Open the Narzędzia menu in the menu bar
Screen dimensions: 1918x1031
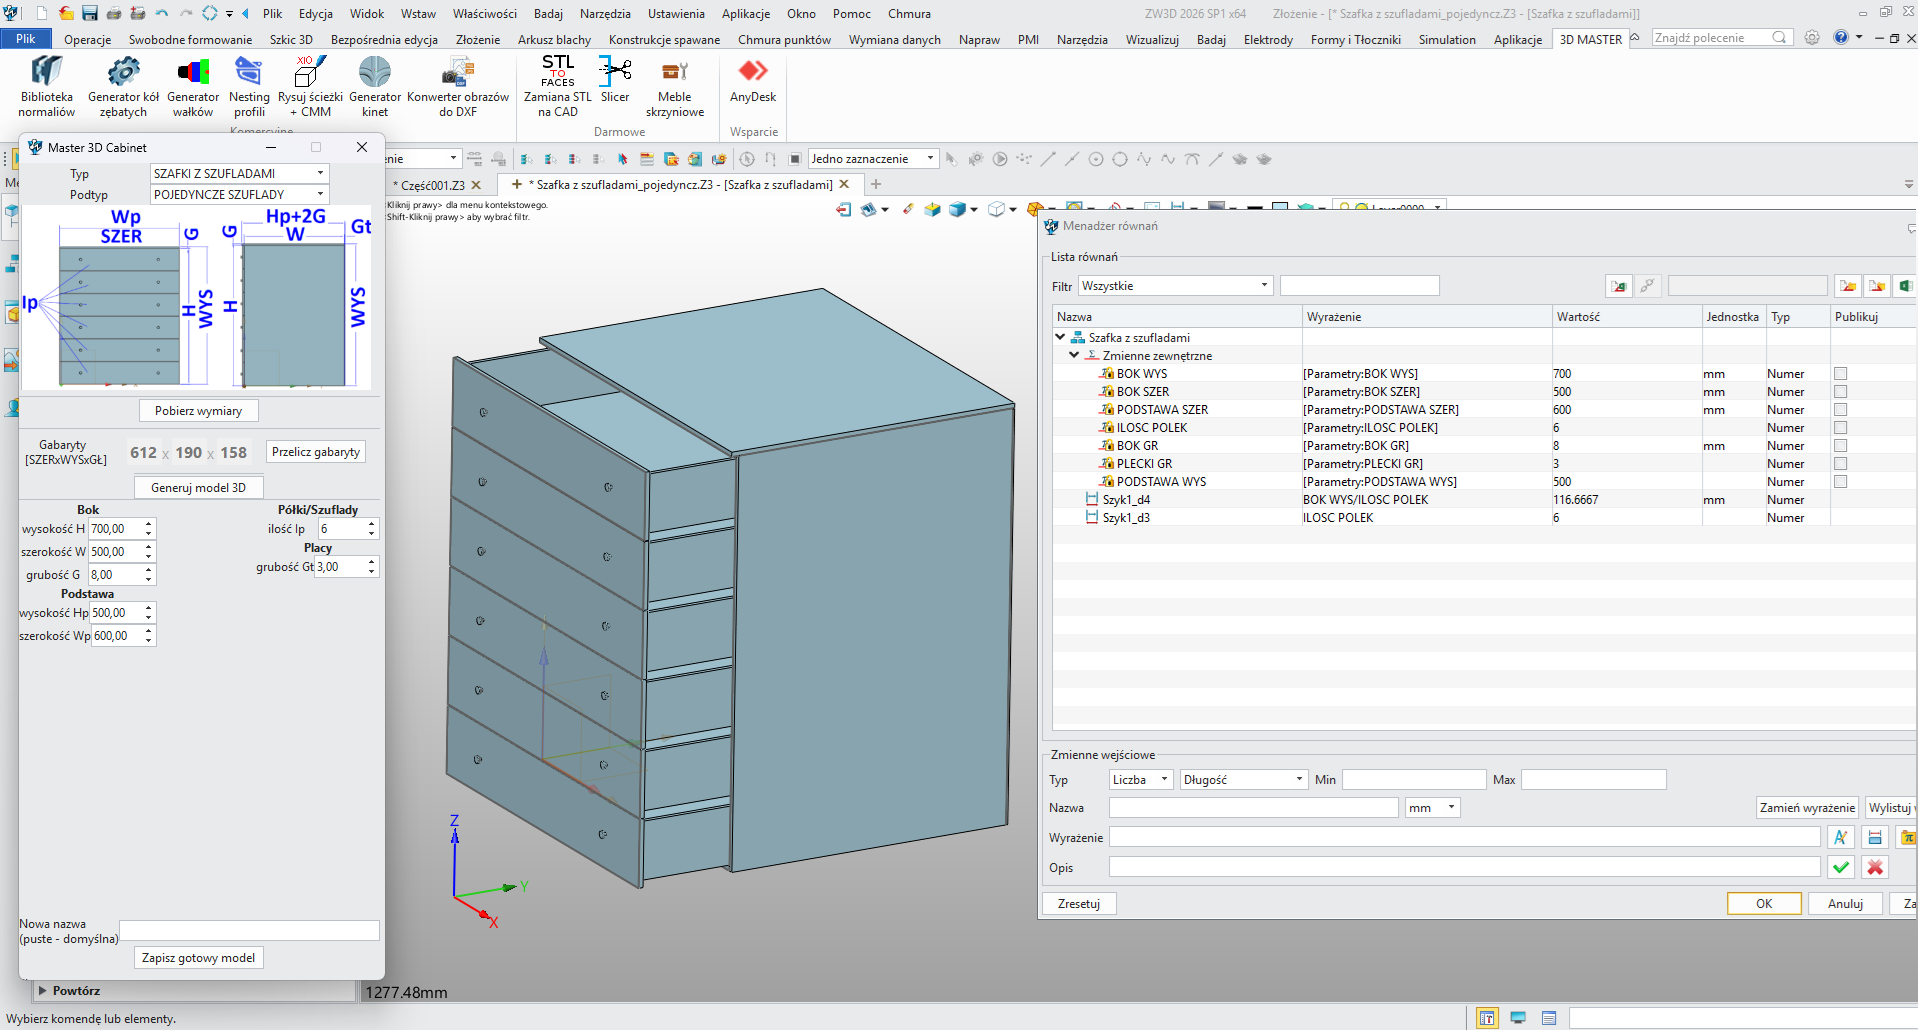[604, 14]
